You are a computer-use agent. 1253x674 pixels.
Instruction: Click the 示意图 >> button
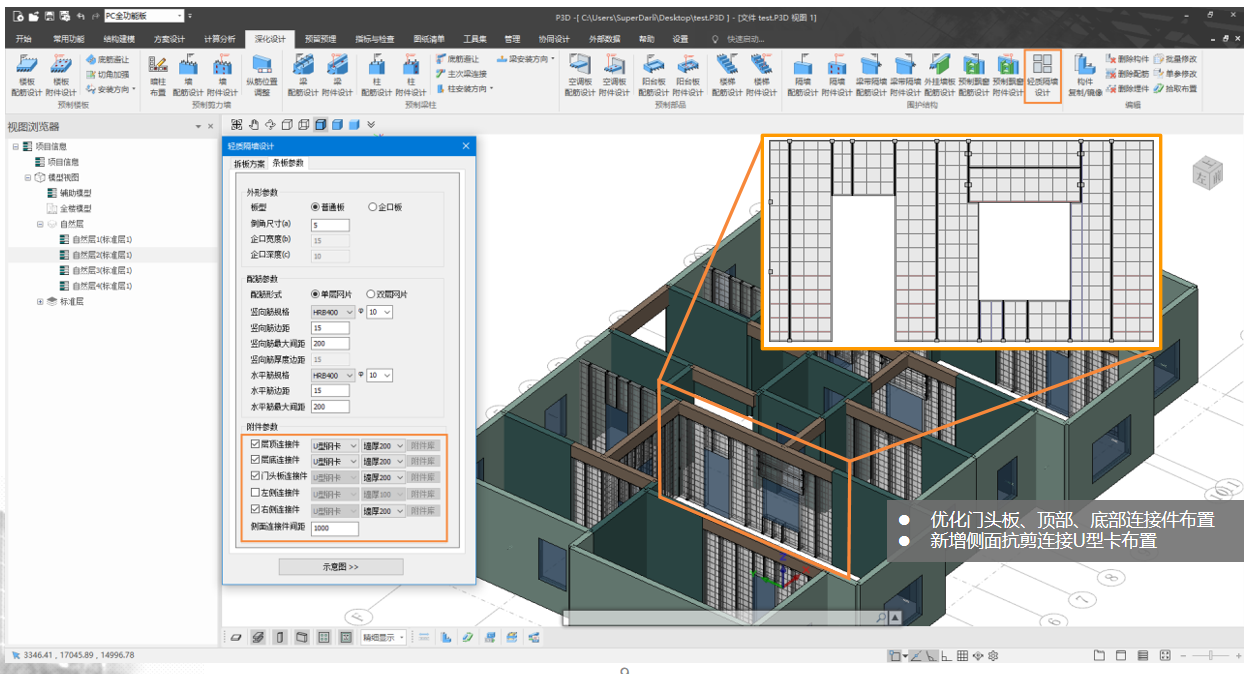click(340, 567)
